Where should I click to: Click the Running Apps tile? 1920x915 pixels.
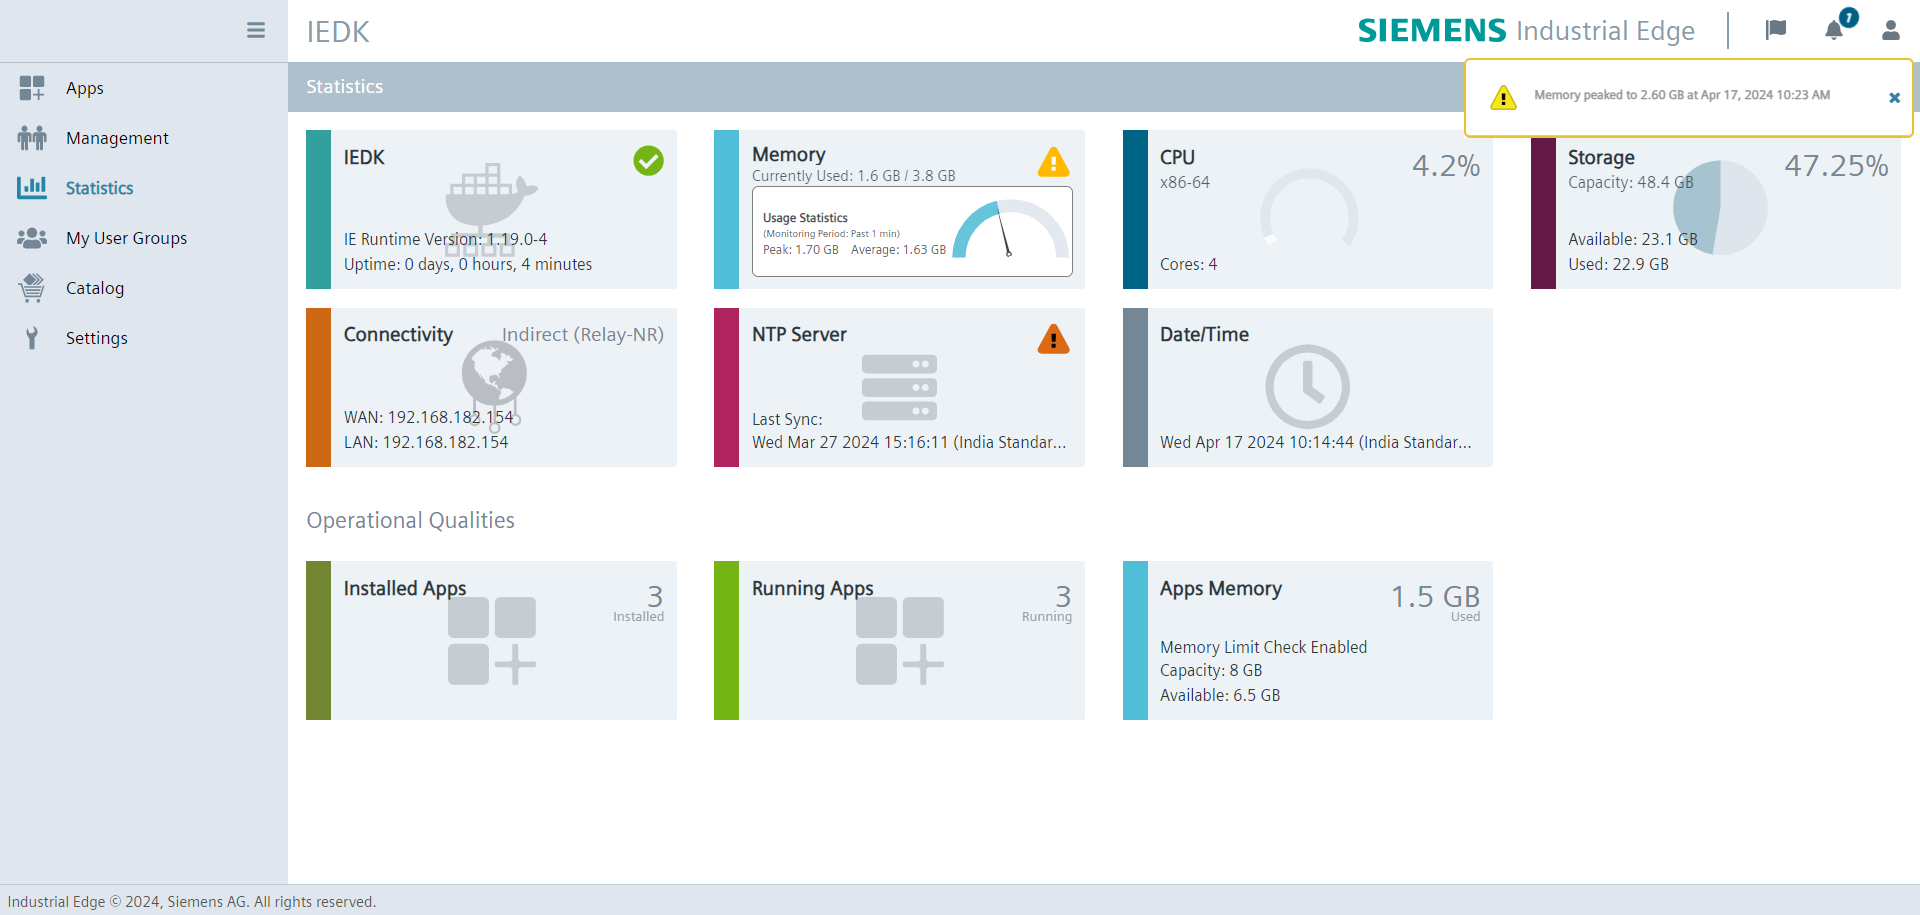coord(900,640)
